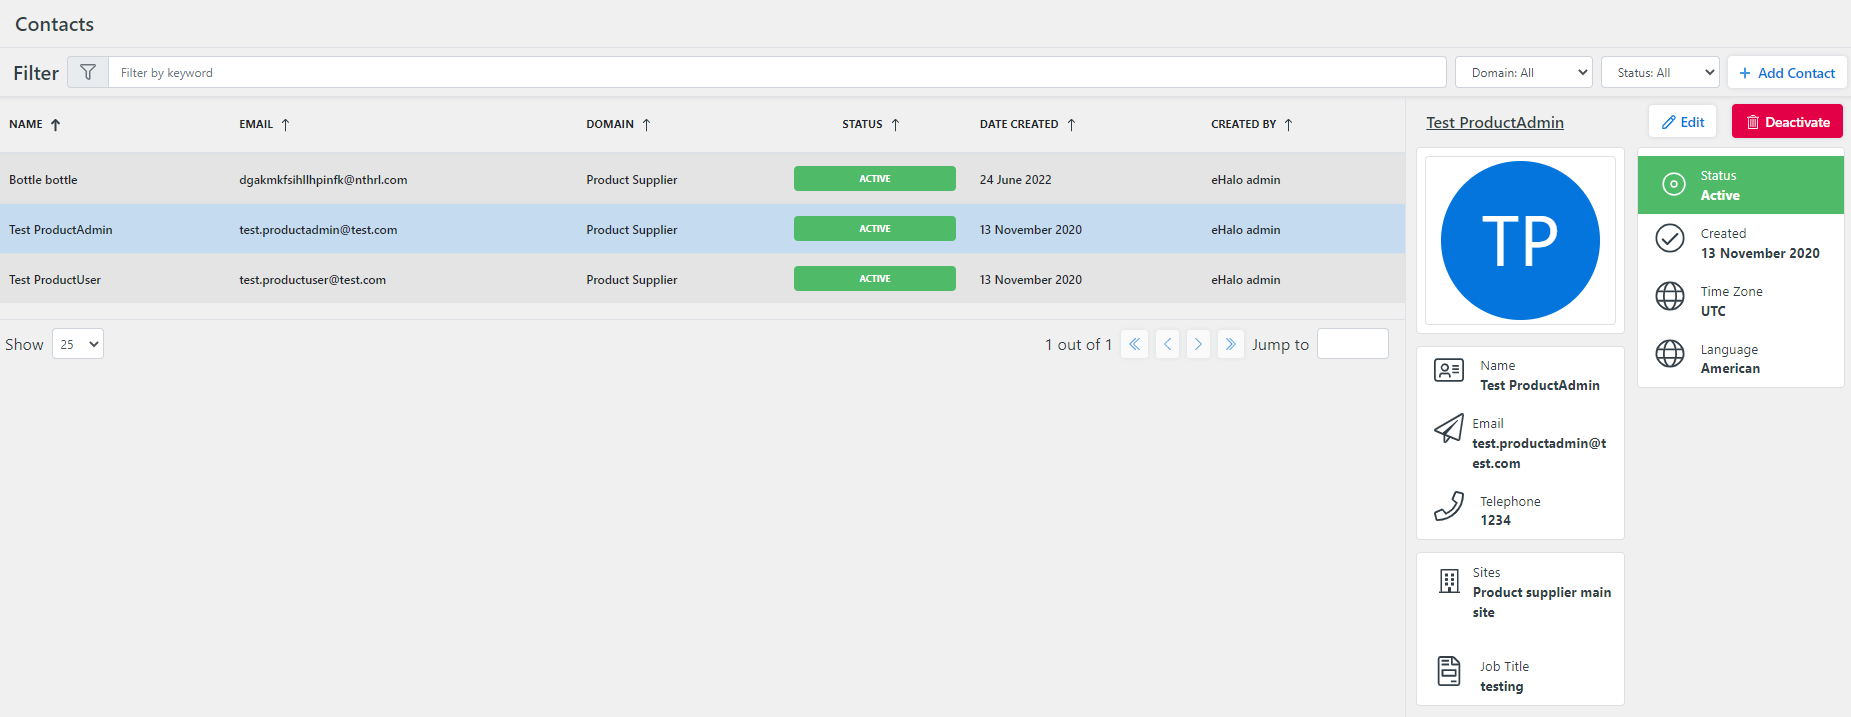
Task: Click CREATED BY column header
Action: [1244, 125]
